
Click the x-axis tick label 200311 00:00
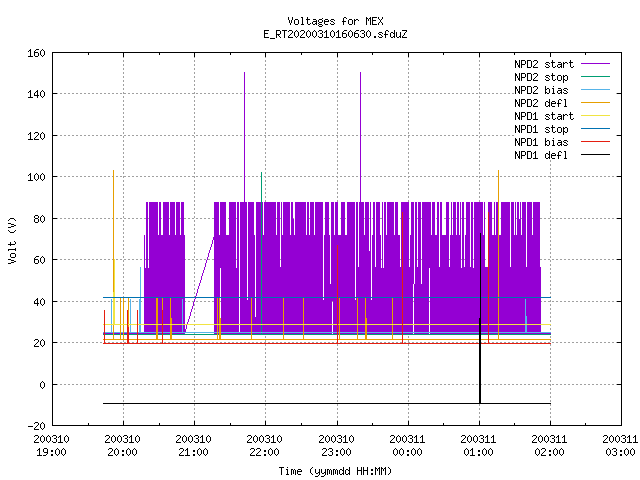[407, 446]
